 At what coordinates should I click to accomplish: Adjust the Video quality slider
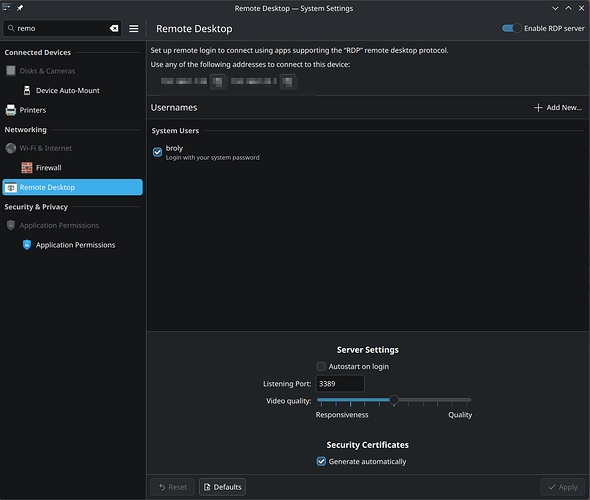pos(394,400)
